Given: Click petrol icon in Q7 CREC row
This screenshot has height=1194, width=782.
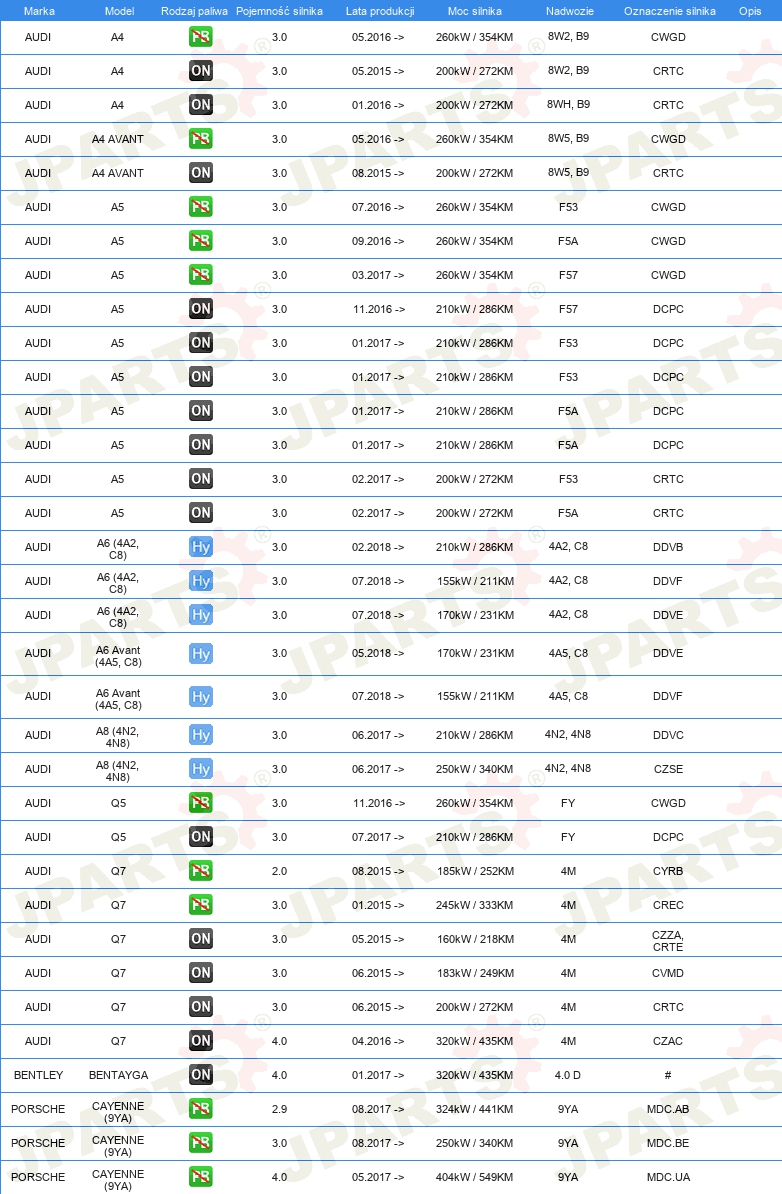Looking at the screenshot, I should [x=201, y=905].
